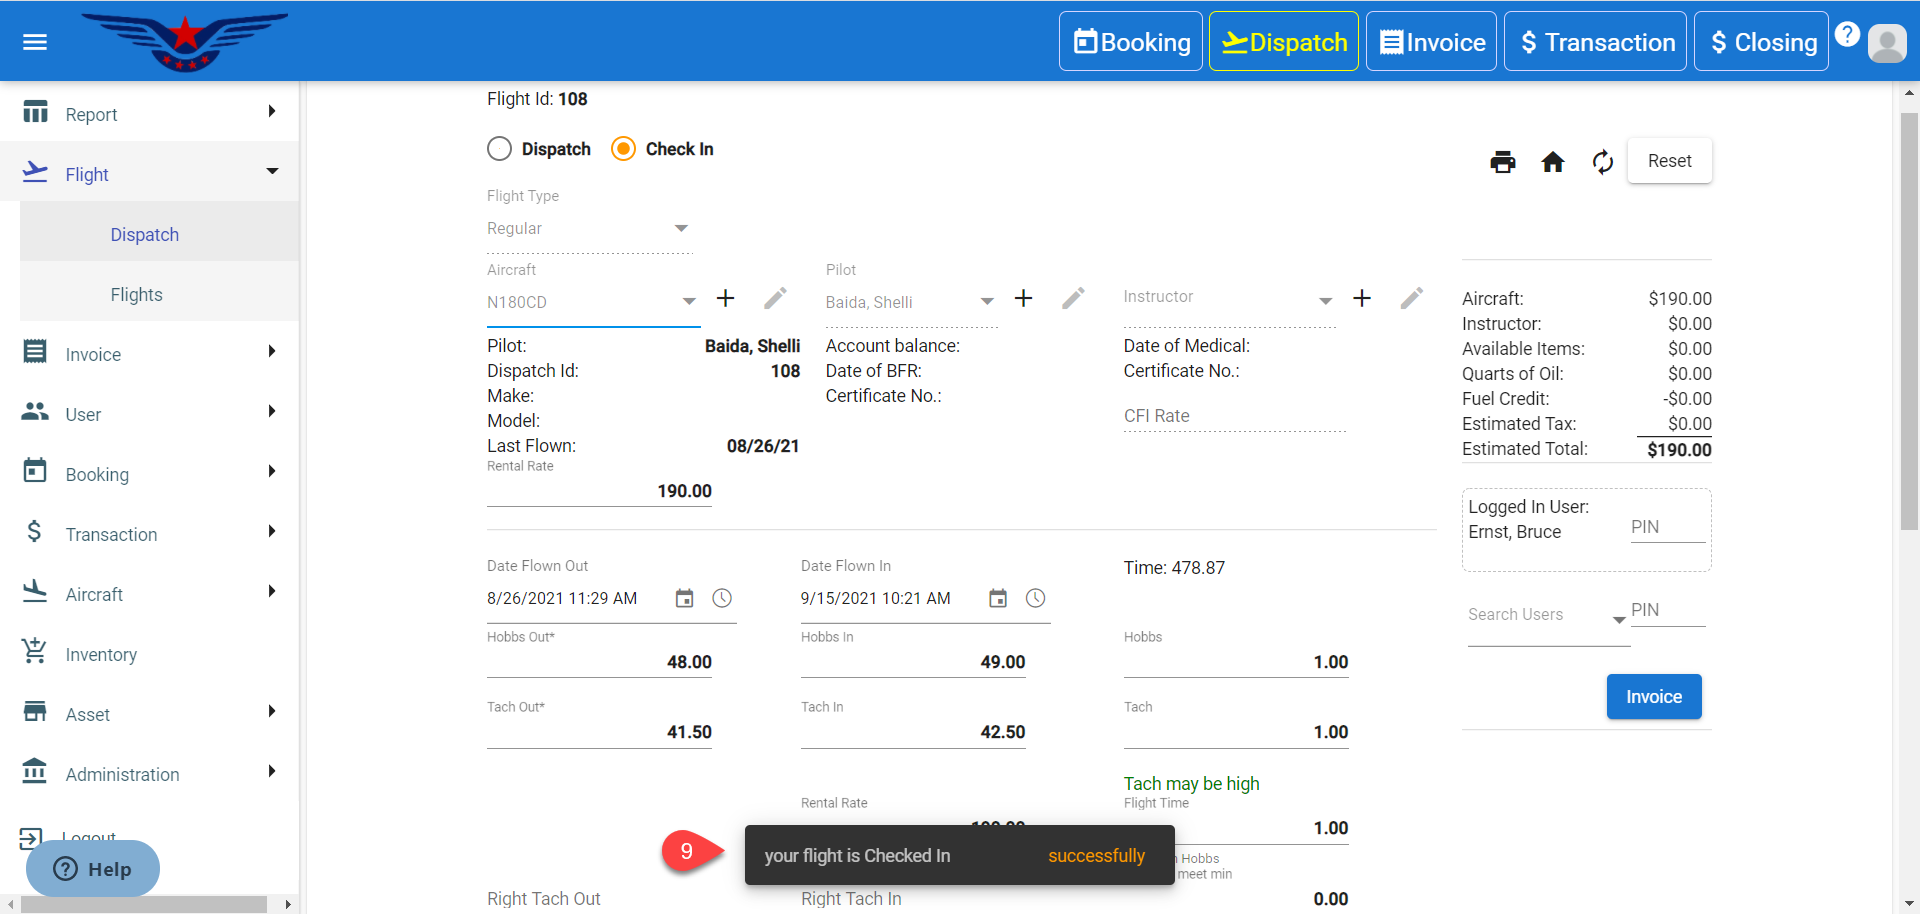Select the Check In radio button
The image size is (1920, 914).
[623, 149]
